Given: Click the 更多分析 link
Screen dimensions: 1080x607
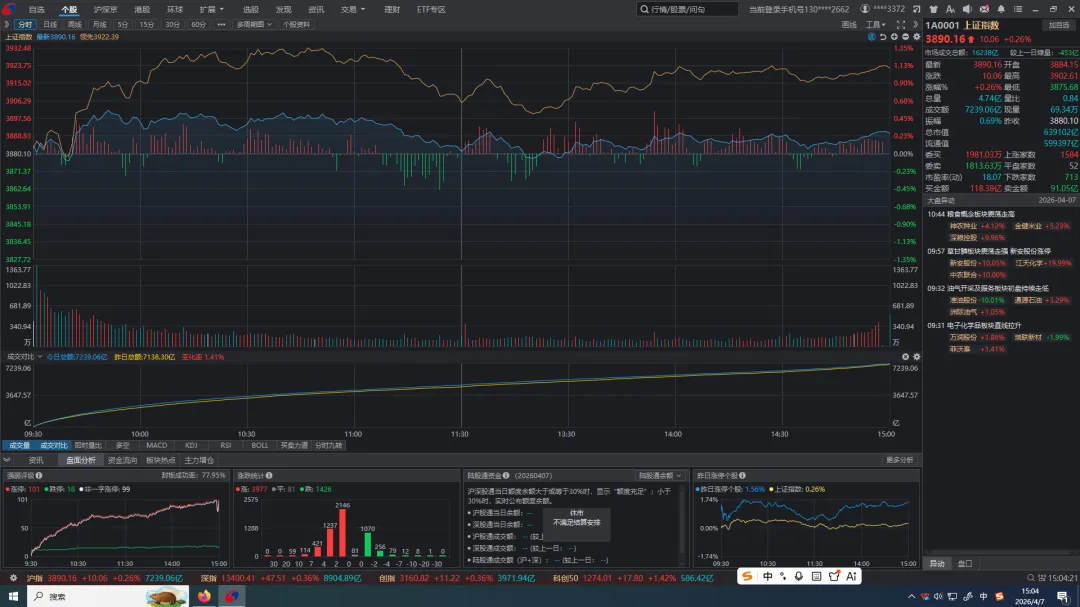Looking at the screenshot, I should 900,460.
